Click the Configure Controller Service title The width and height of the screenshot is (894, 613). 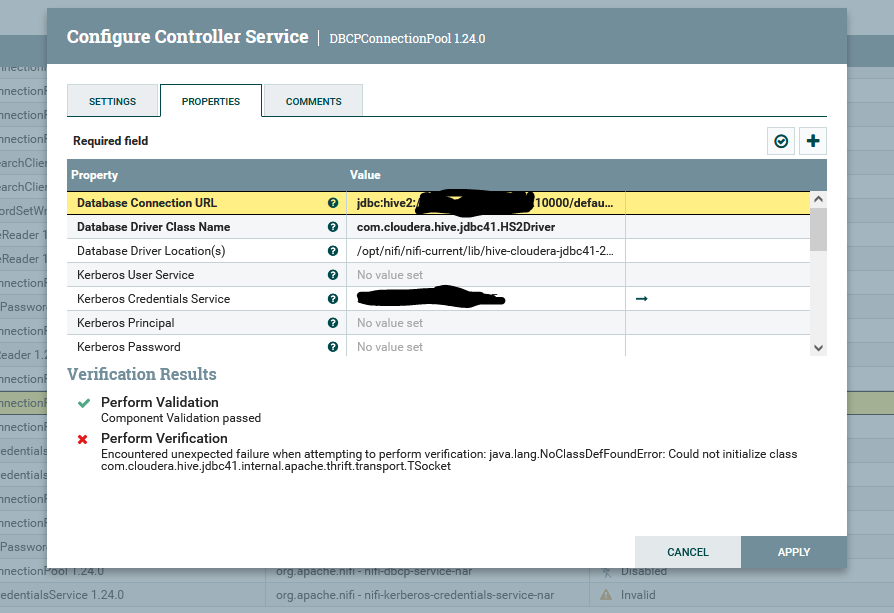188,36
